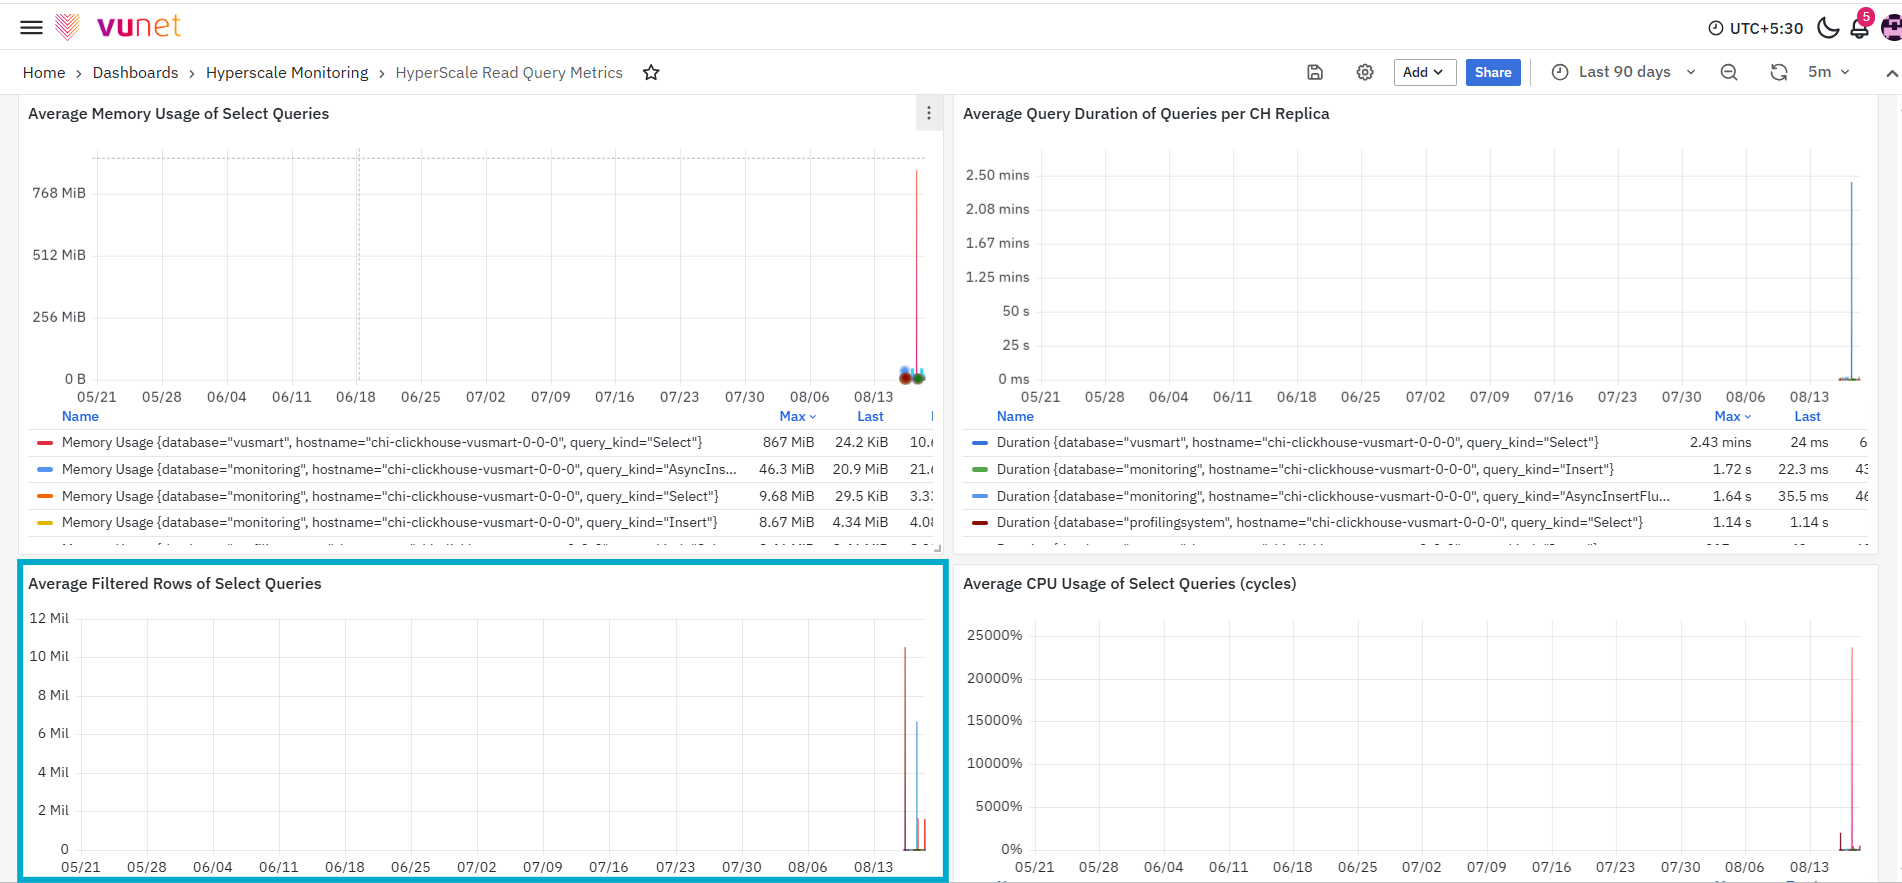Refresh the dashboard
The width and height of the screenshot is (1902, 883).
(x=1779, y=72)
